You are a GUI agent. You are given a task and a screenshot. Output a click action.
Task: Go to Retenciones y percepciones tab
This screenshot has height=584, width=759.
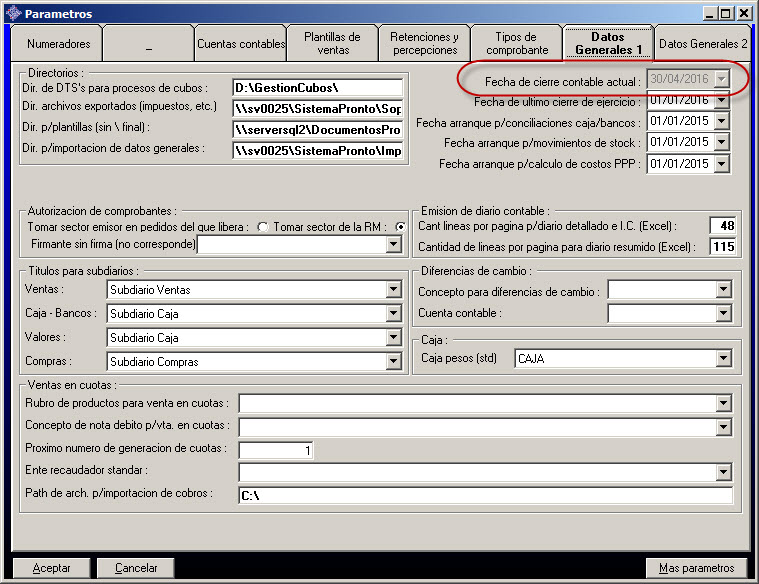tap(424, 44)
